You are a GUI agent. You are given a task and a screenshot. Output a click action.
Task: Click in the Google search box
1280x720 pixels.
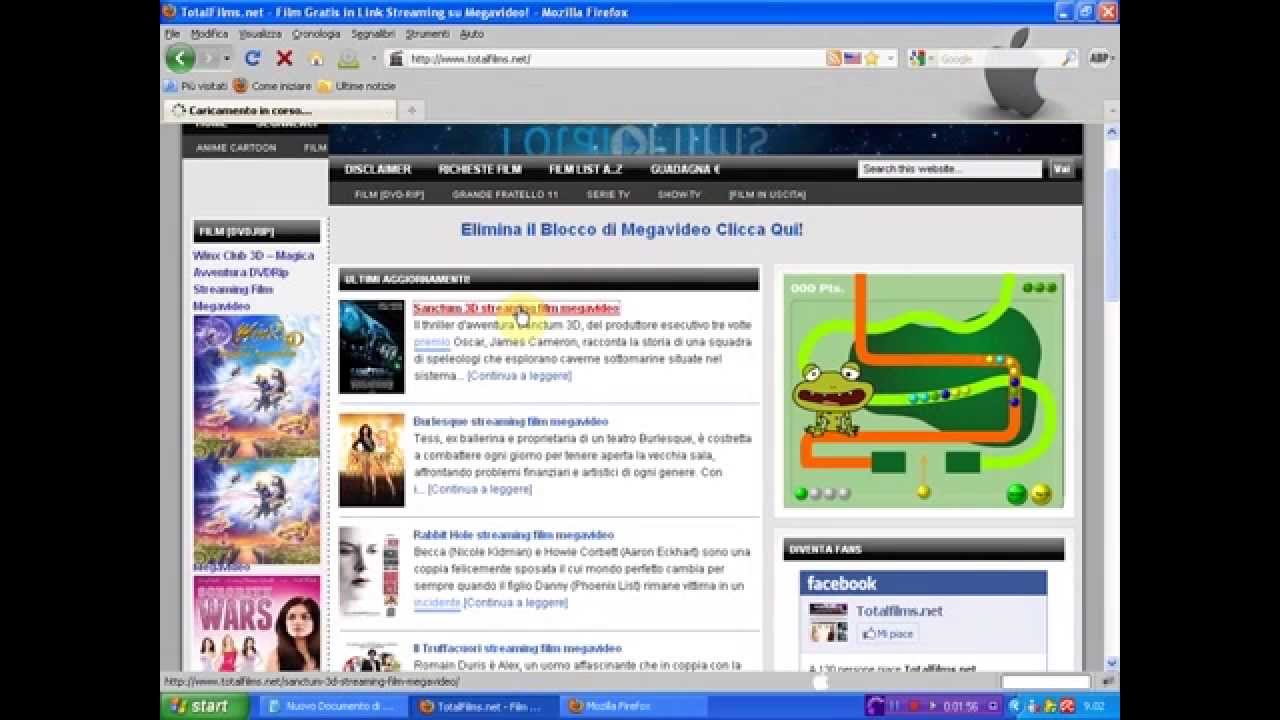997,58
